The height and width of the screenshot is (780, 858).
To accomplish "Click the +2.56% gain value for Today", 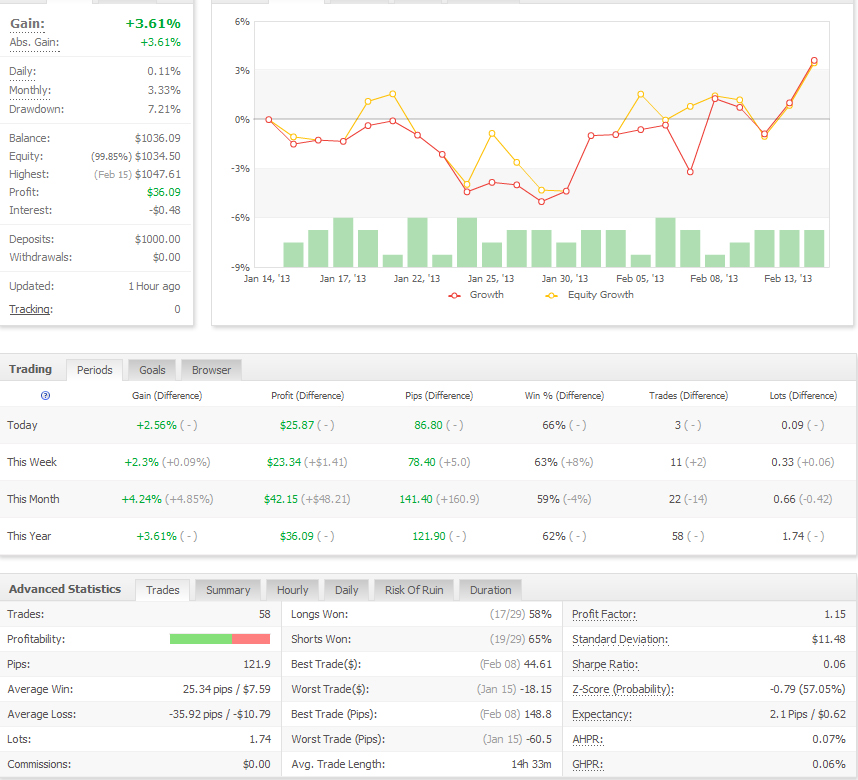I will tap(156, 425).
